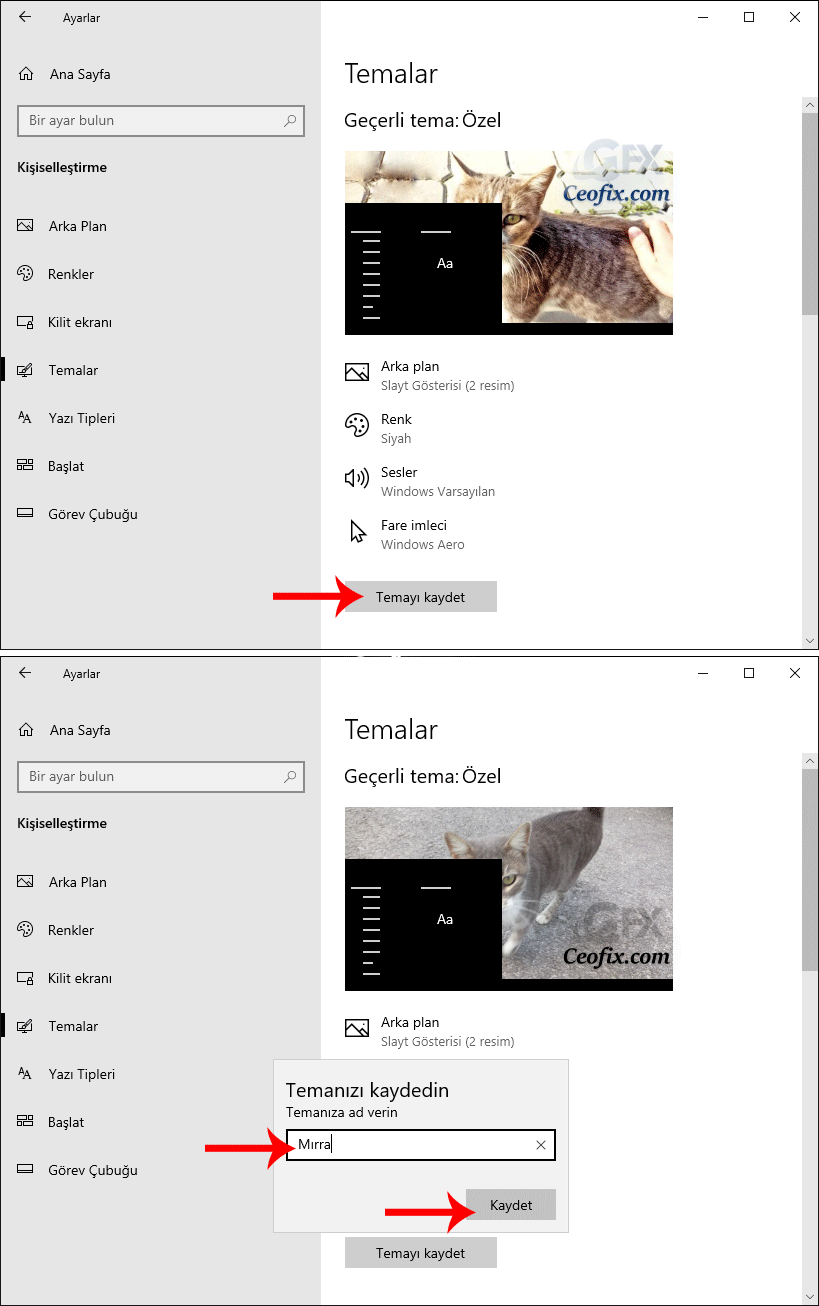
Task: Open Renkler palette item in top window
Action: [x=56, y=274]
